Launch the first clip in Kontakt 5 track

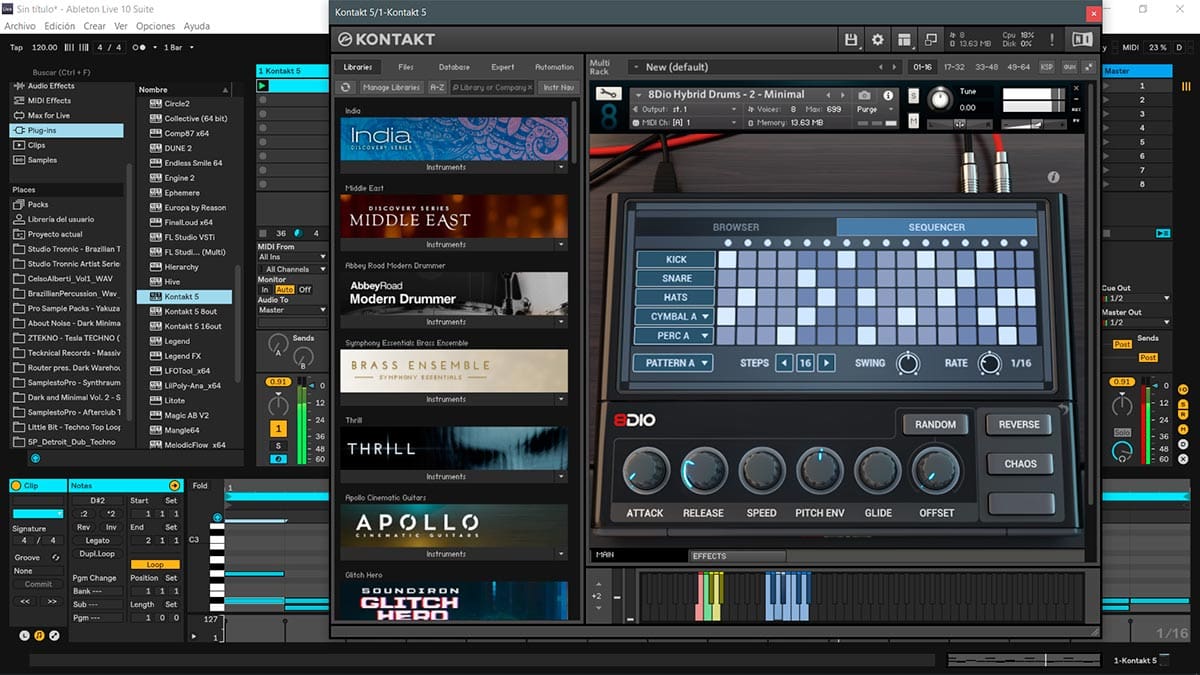[263, 86]
